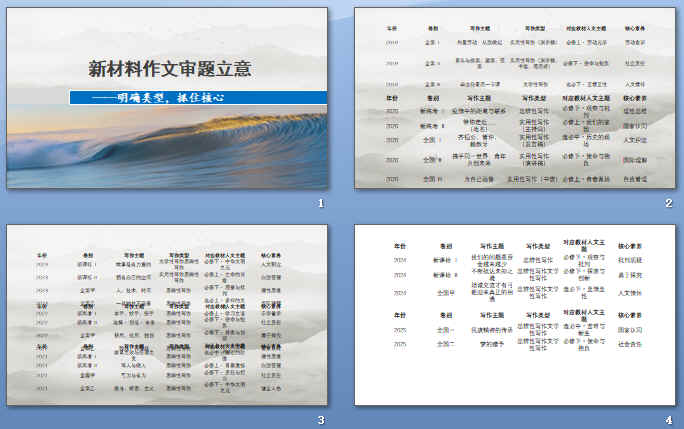Click slide number 3 label
This screenshot has height=429, width=684.
(320, 420)
